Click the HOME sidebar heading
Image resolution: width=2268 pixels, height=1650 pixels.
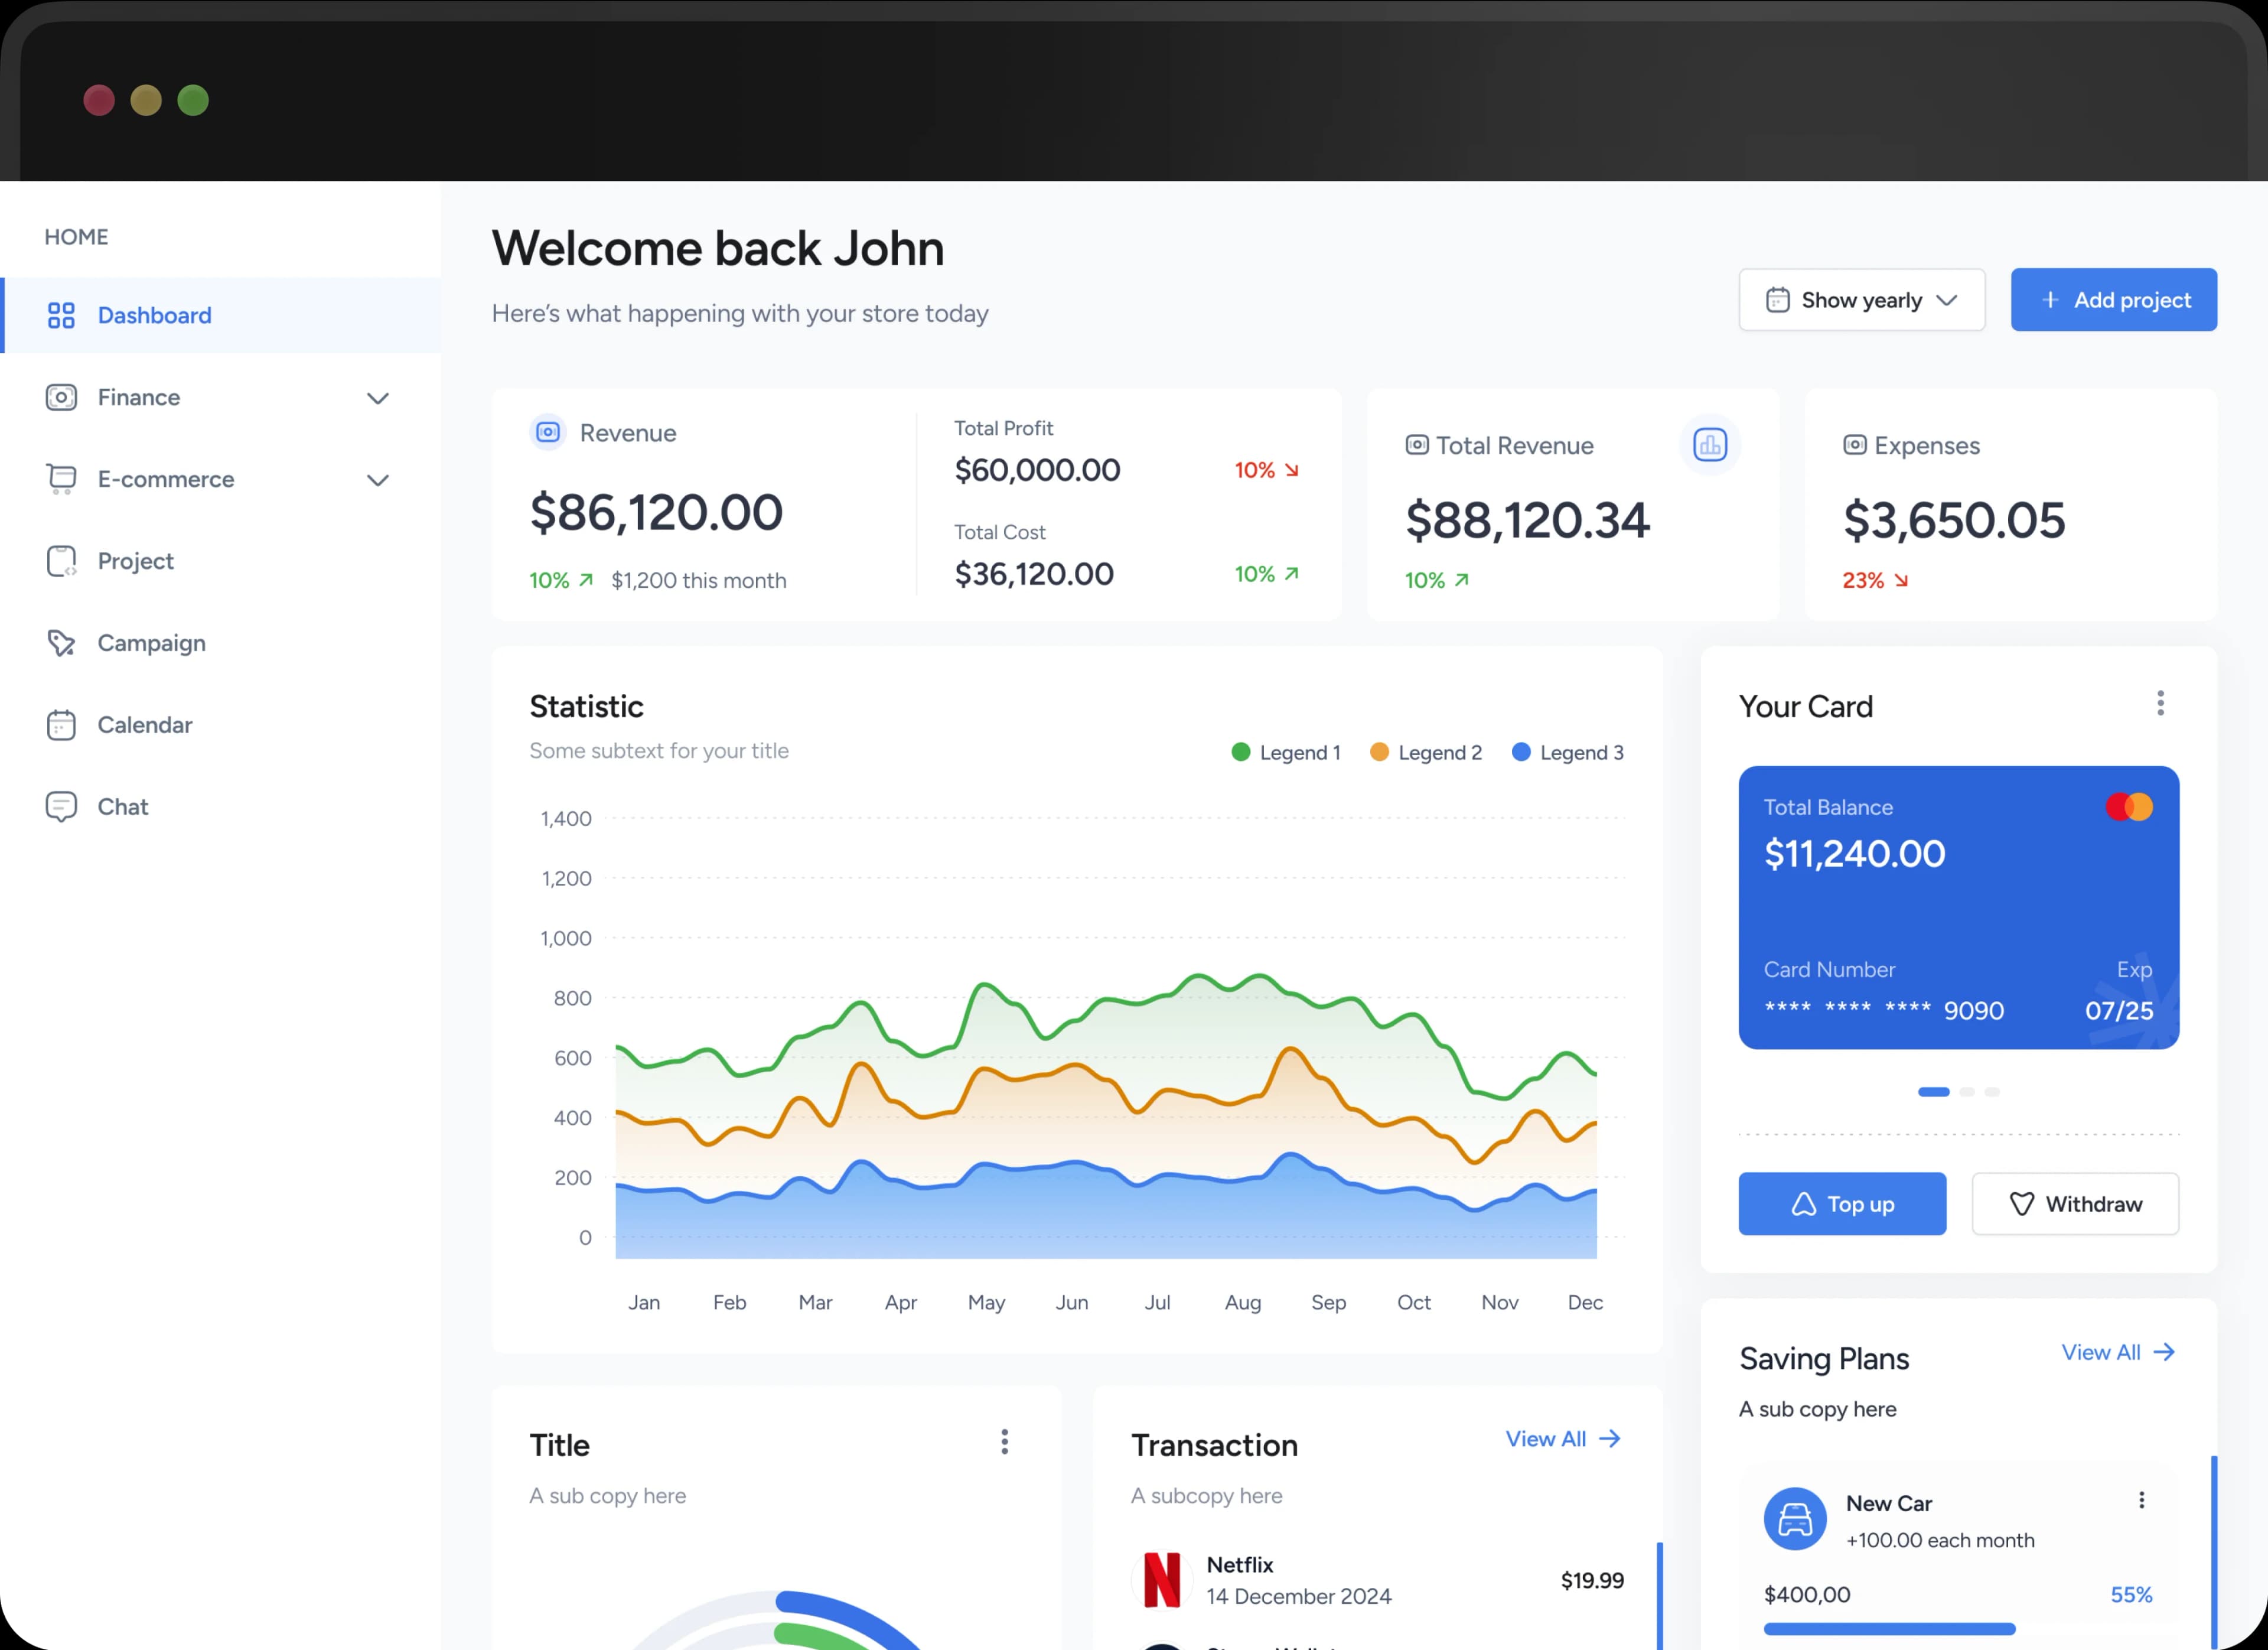[x=76, y=237]
